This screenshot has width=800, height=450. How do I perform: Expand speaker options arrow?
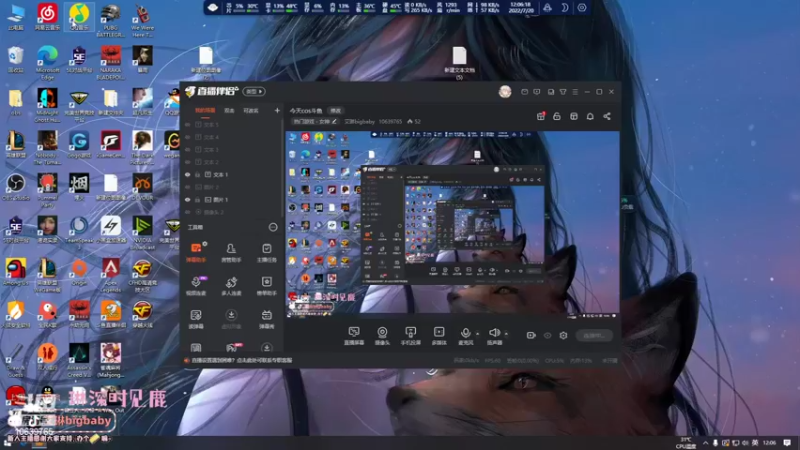tap(506, 334)
